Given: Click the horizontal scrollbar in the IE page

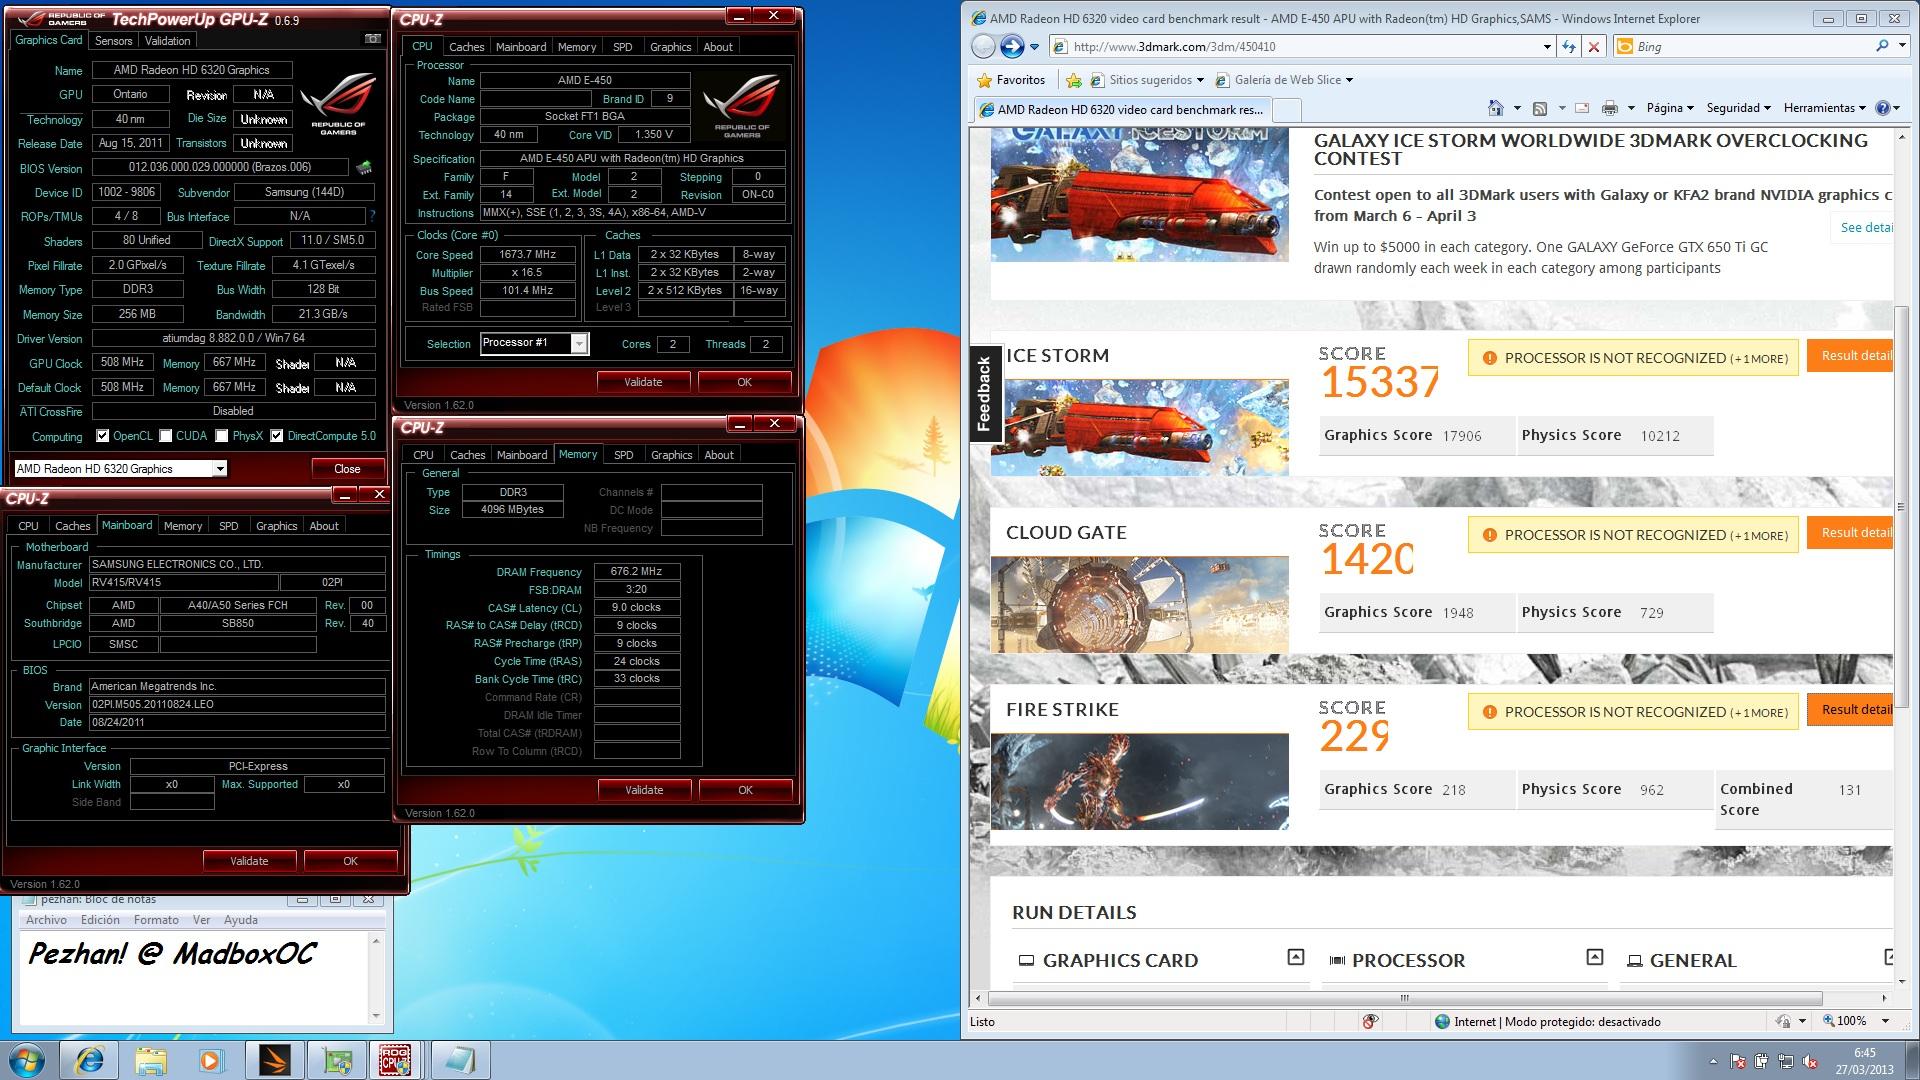Looking at the screenshot, I should (1404, 998).
